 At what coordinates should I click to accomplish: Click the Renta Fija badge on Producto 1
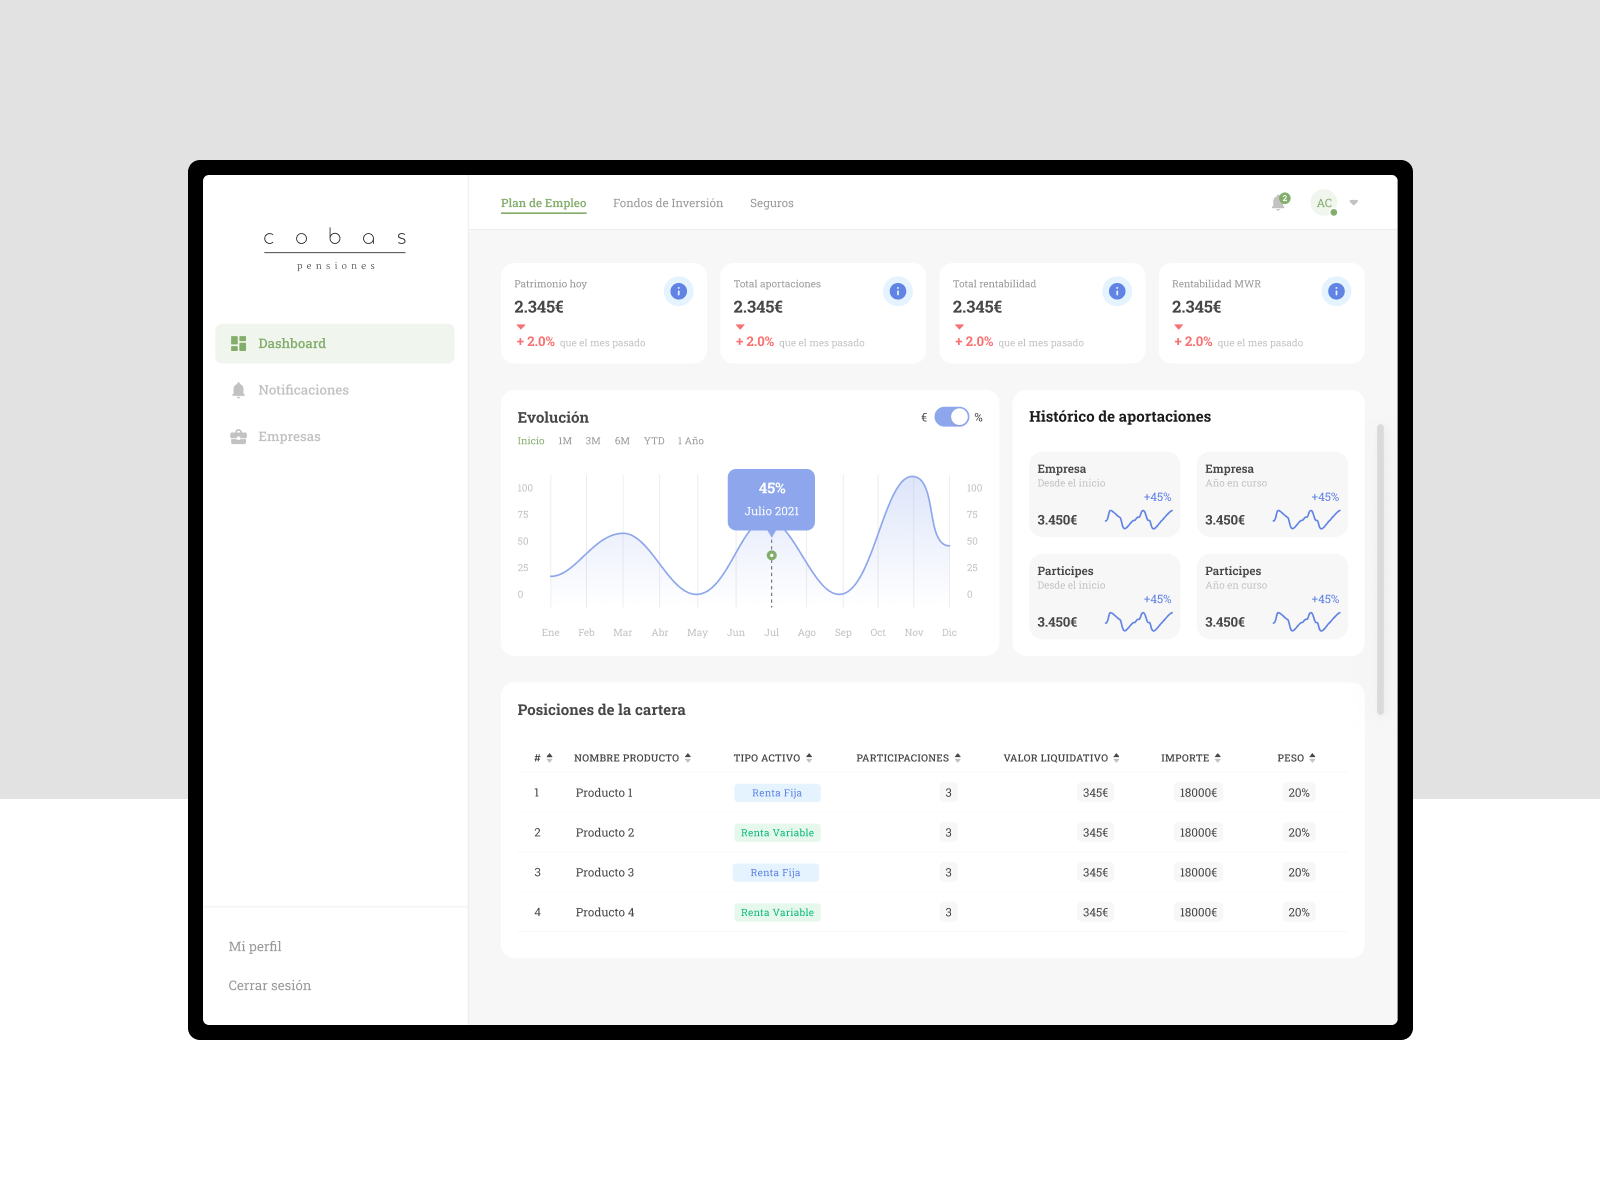[x=777, y=792]
